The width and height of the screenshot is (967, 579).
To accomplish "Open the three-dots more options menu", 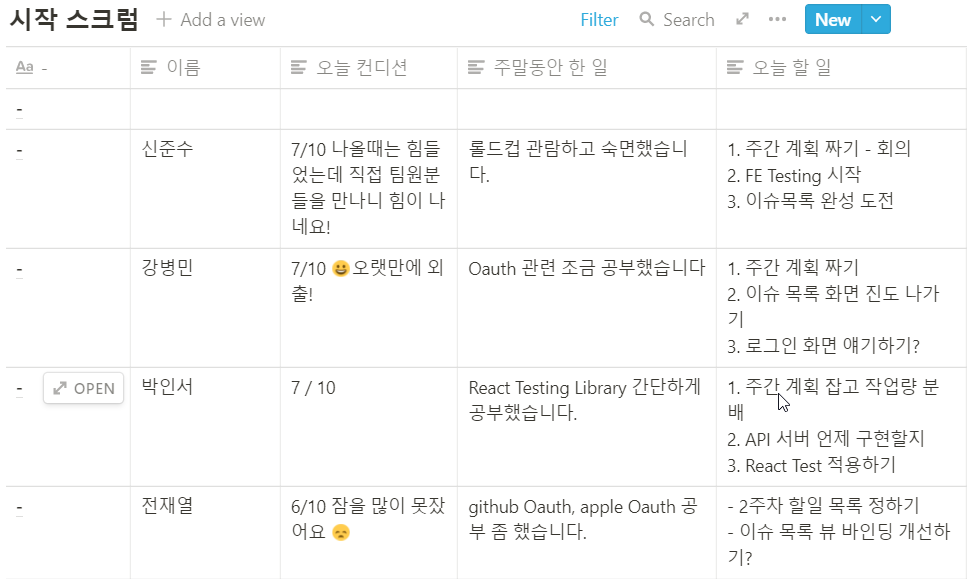I will click(x=777, y=20).
